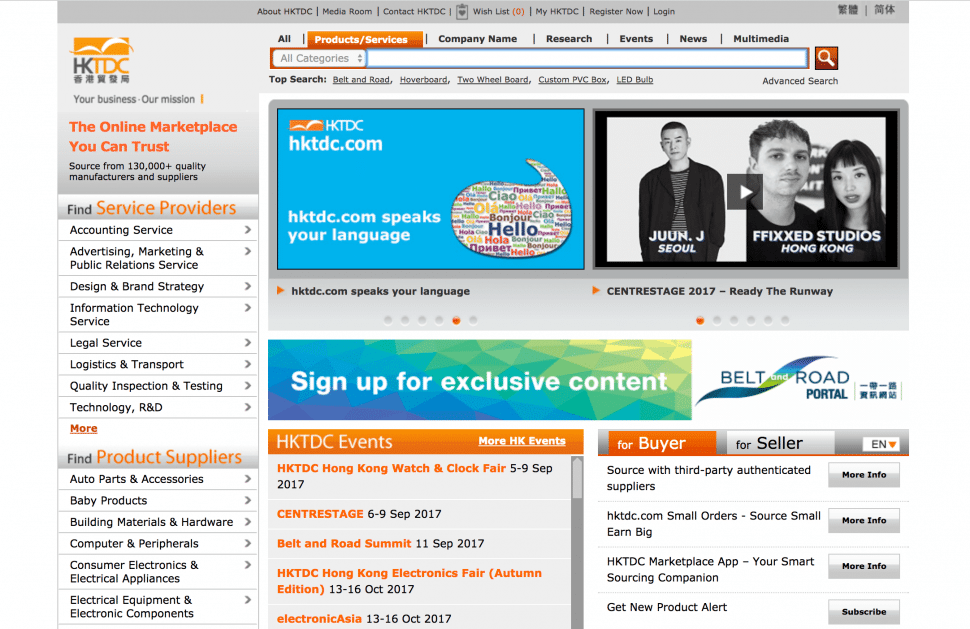
Task: Open the All Categories dropdown
Action: [319, 58]
